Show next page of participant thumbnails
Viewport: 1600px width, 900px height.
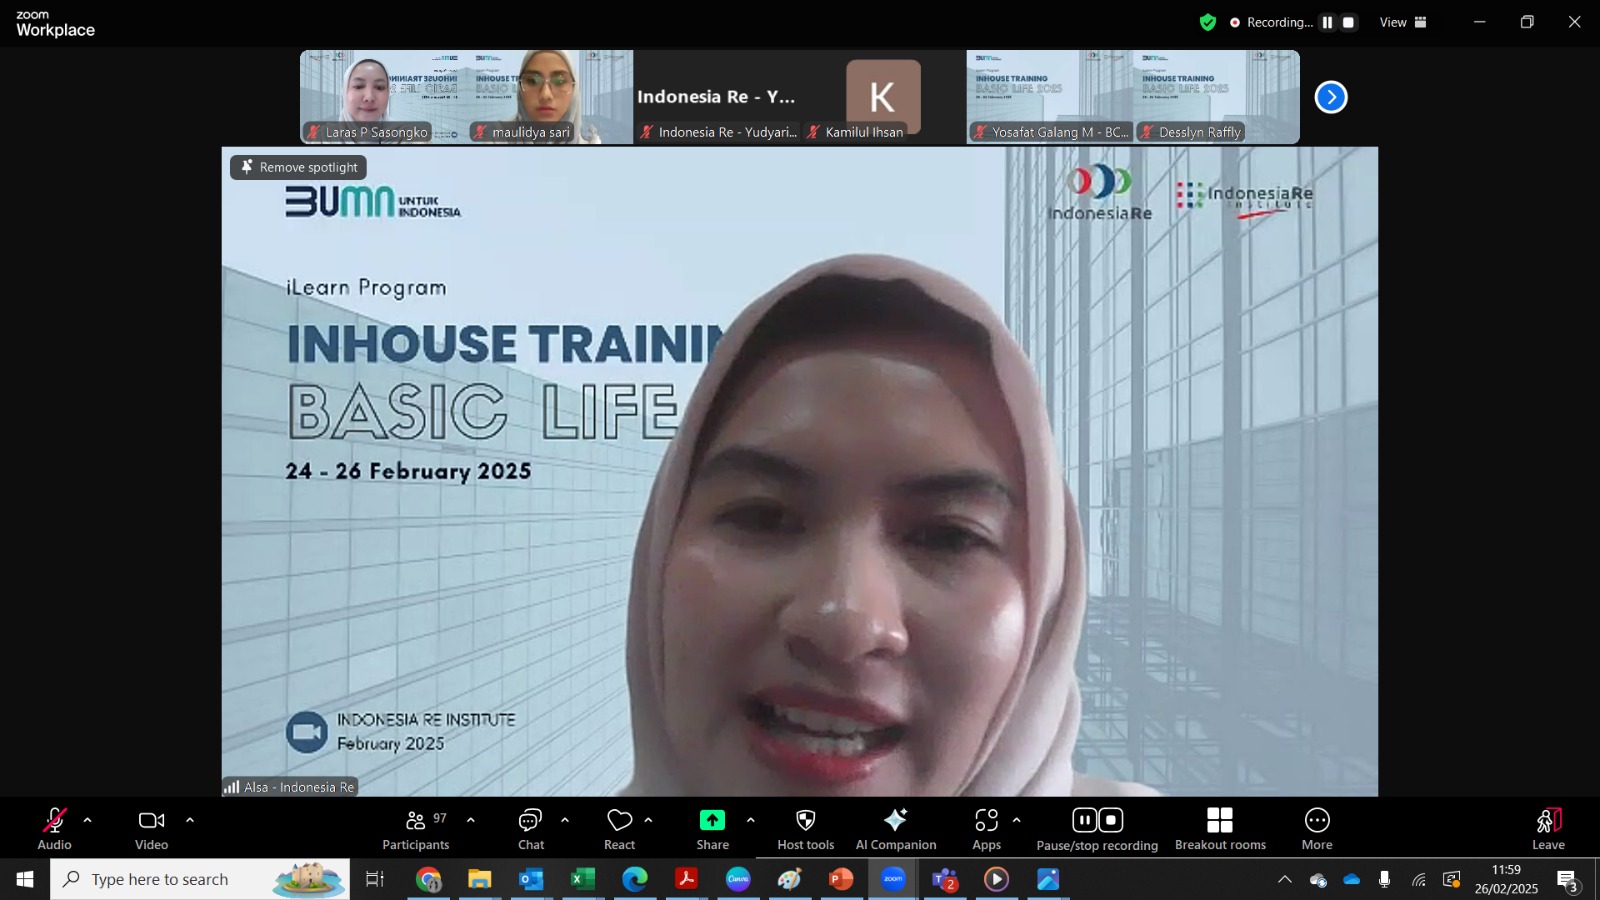coord(1331,97)
